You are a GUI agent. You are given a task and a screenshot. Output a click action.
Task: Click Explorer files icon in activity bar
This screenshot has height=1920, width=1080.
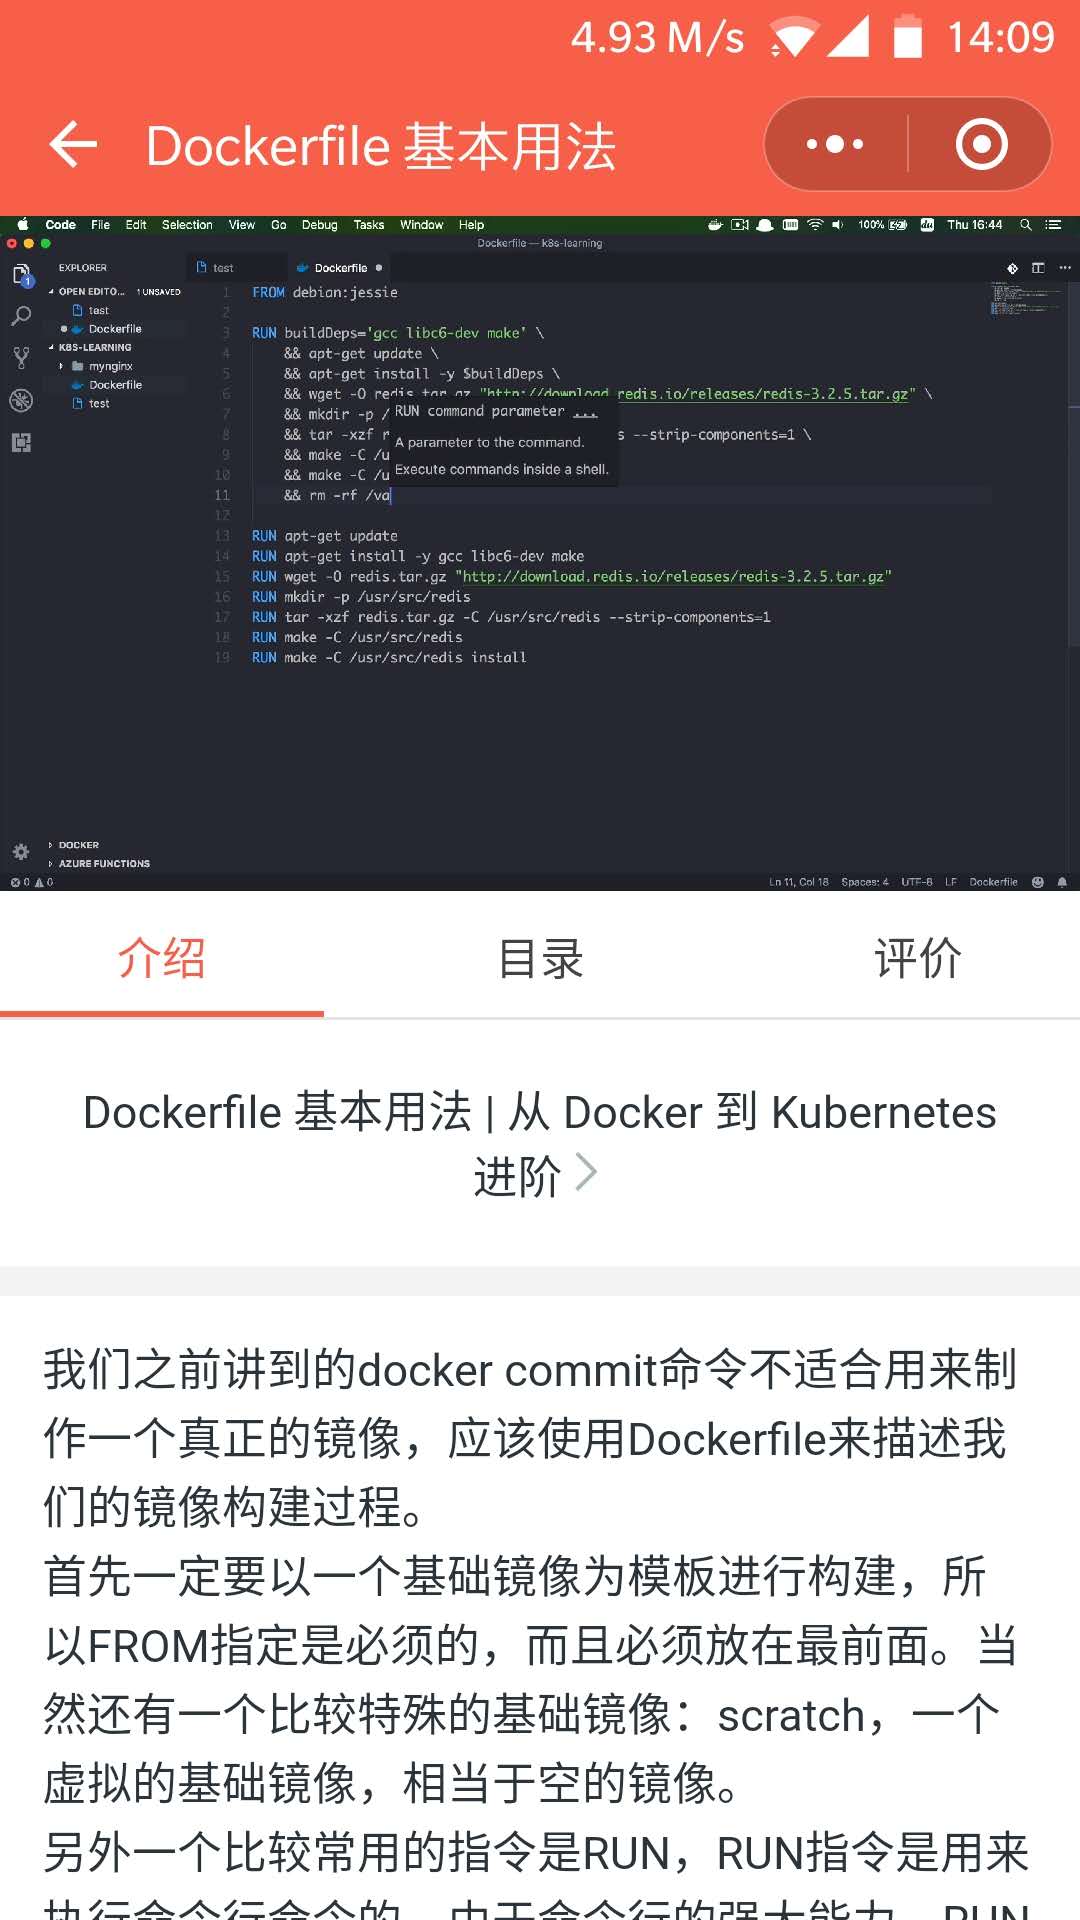tap(21, 274)
